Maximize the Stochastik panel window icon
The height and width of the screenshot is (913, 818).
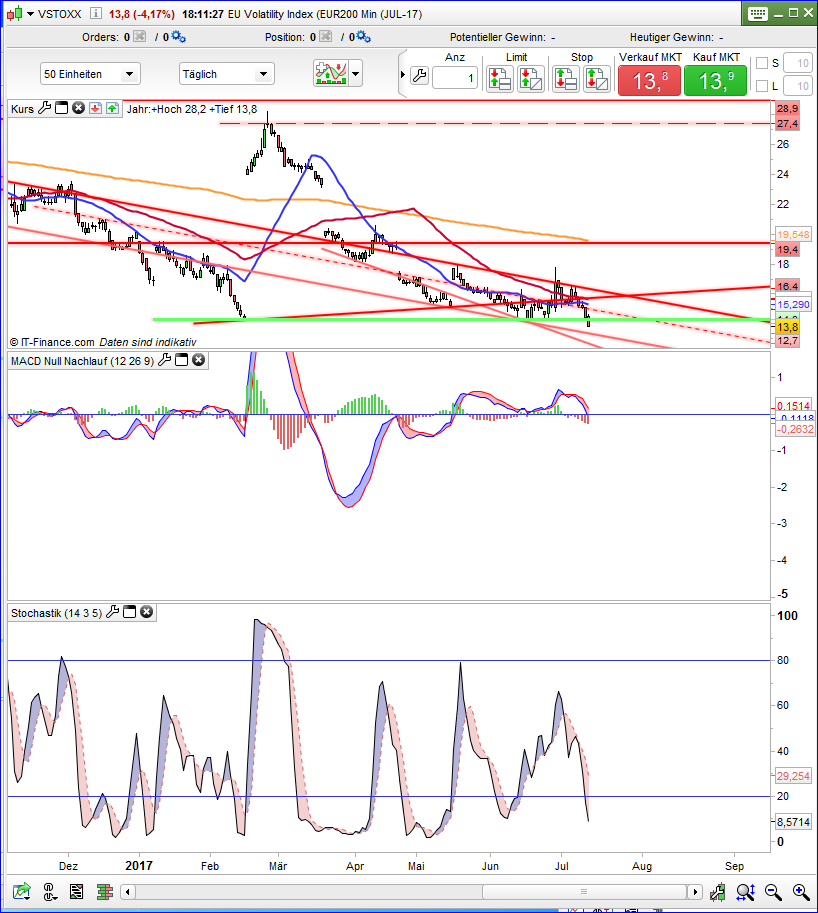(130, 612)
